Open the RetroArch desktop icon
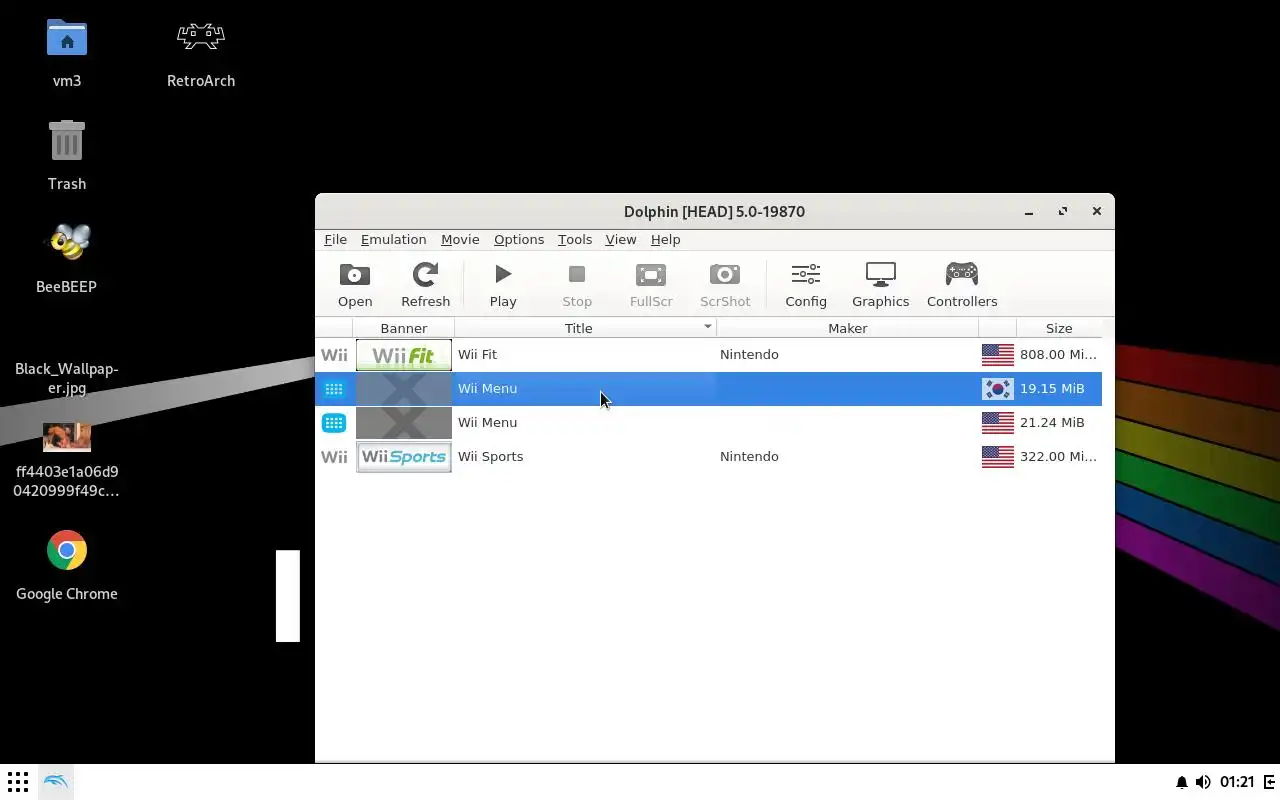 [x=201, y=38]
